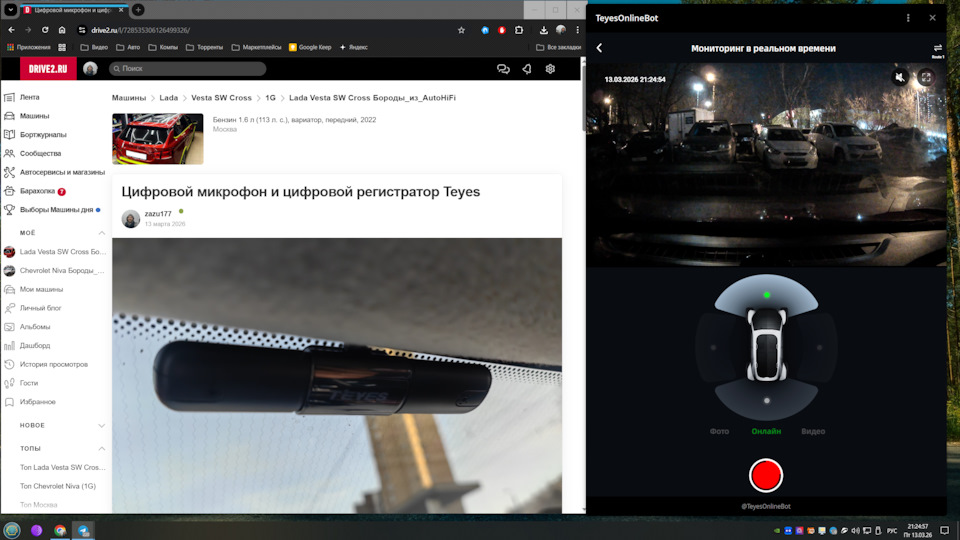Open the Маркетплейсы bookmarks folder
The width and height of the screenshot is (960, 540).
coord(257,47)
